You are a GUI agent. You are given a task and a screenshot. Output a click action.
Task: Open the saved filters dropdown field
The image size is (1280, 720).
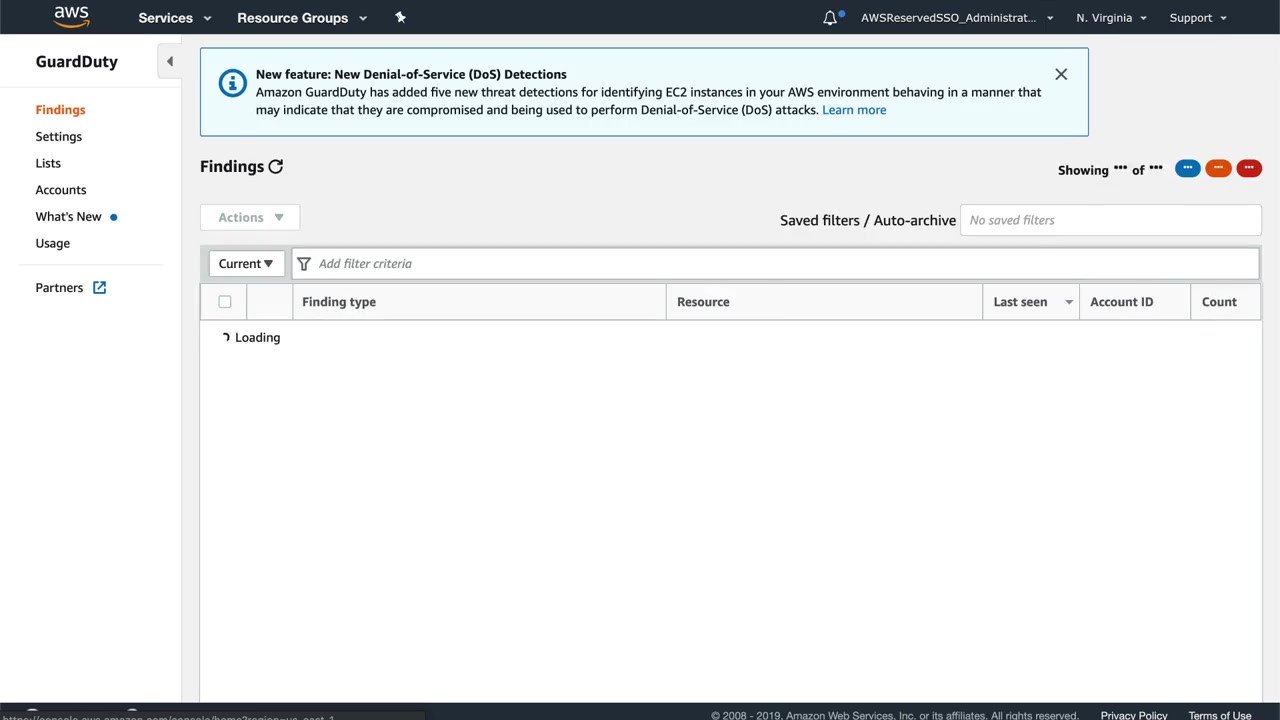pos(1110,220)
